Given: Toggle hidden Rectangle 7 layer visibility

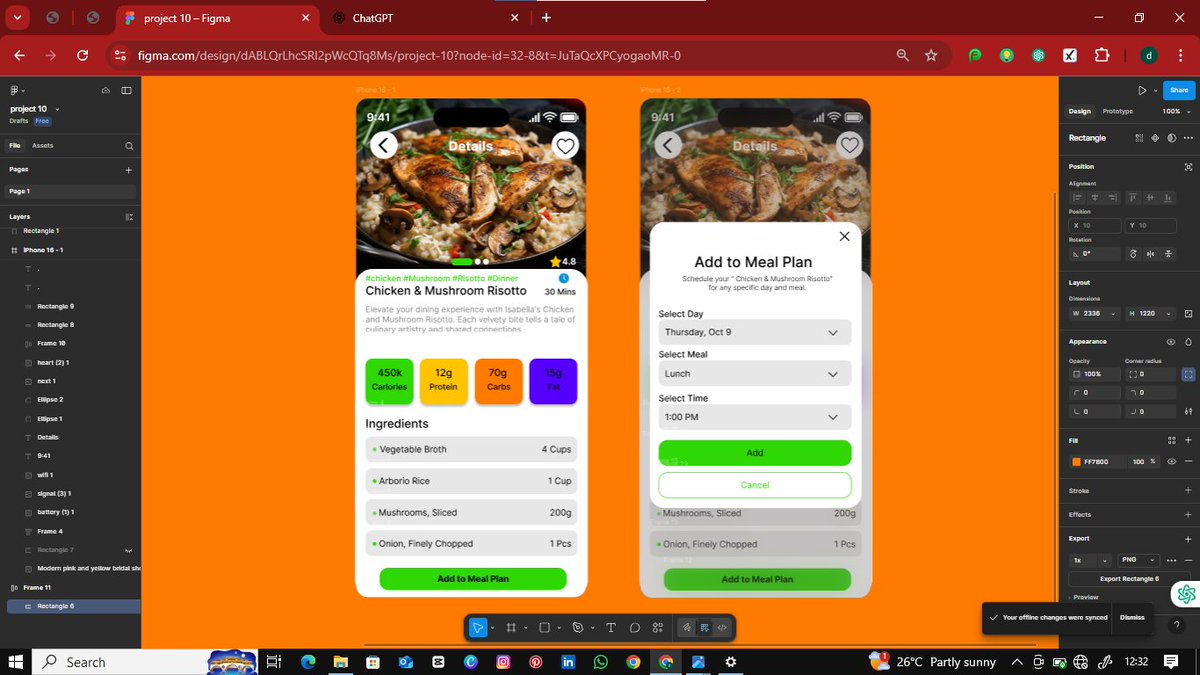Looking at the screenshot, I should [128, 550].
